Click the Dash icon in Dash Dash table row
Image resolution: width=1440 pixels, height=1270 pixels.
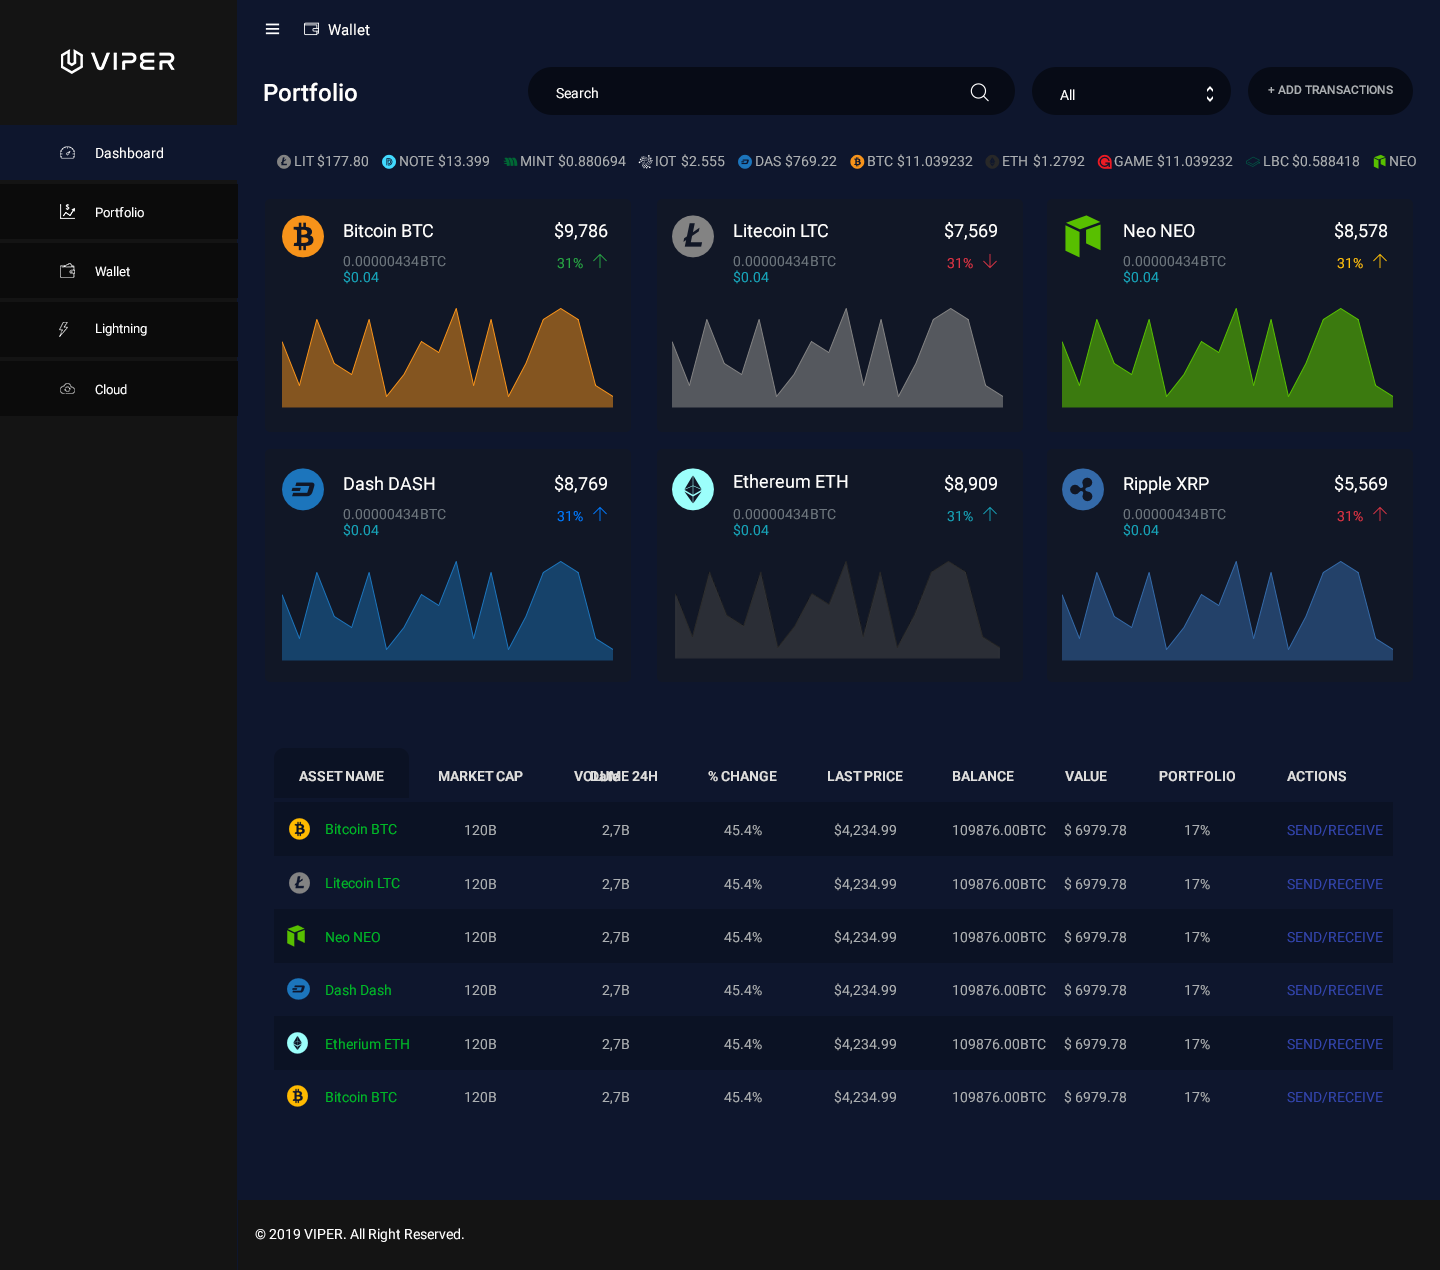point(298,989)
